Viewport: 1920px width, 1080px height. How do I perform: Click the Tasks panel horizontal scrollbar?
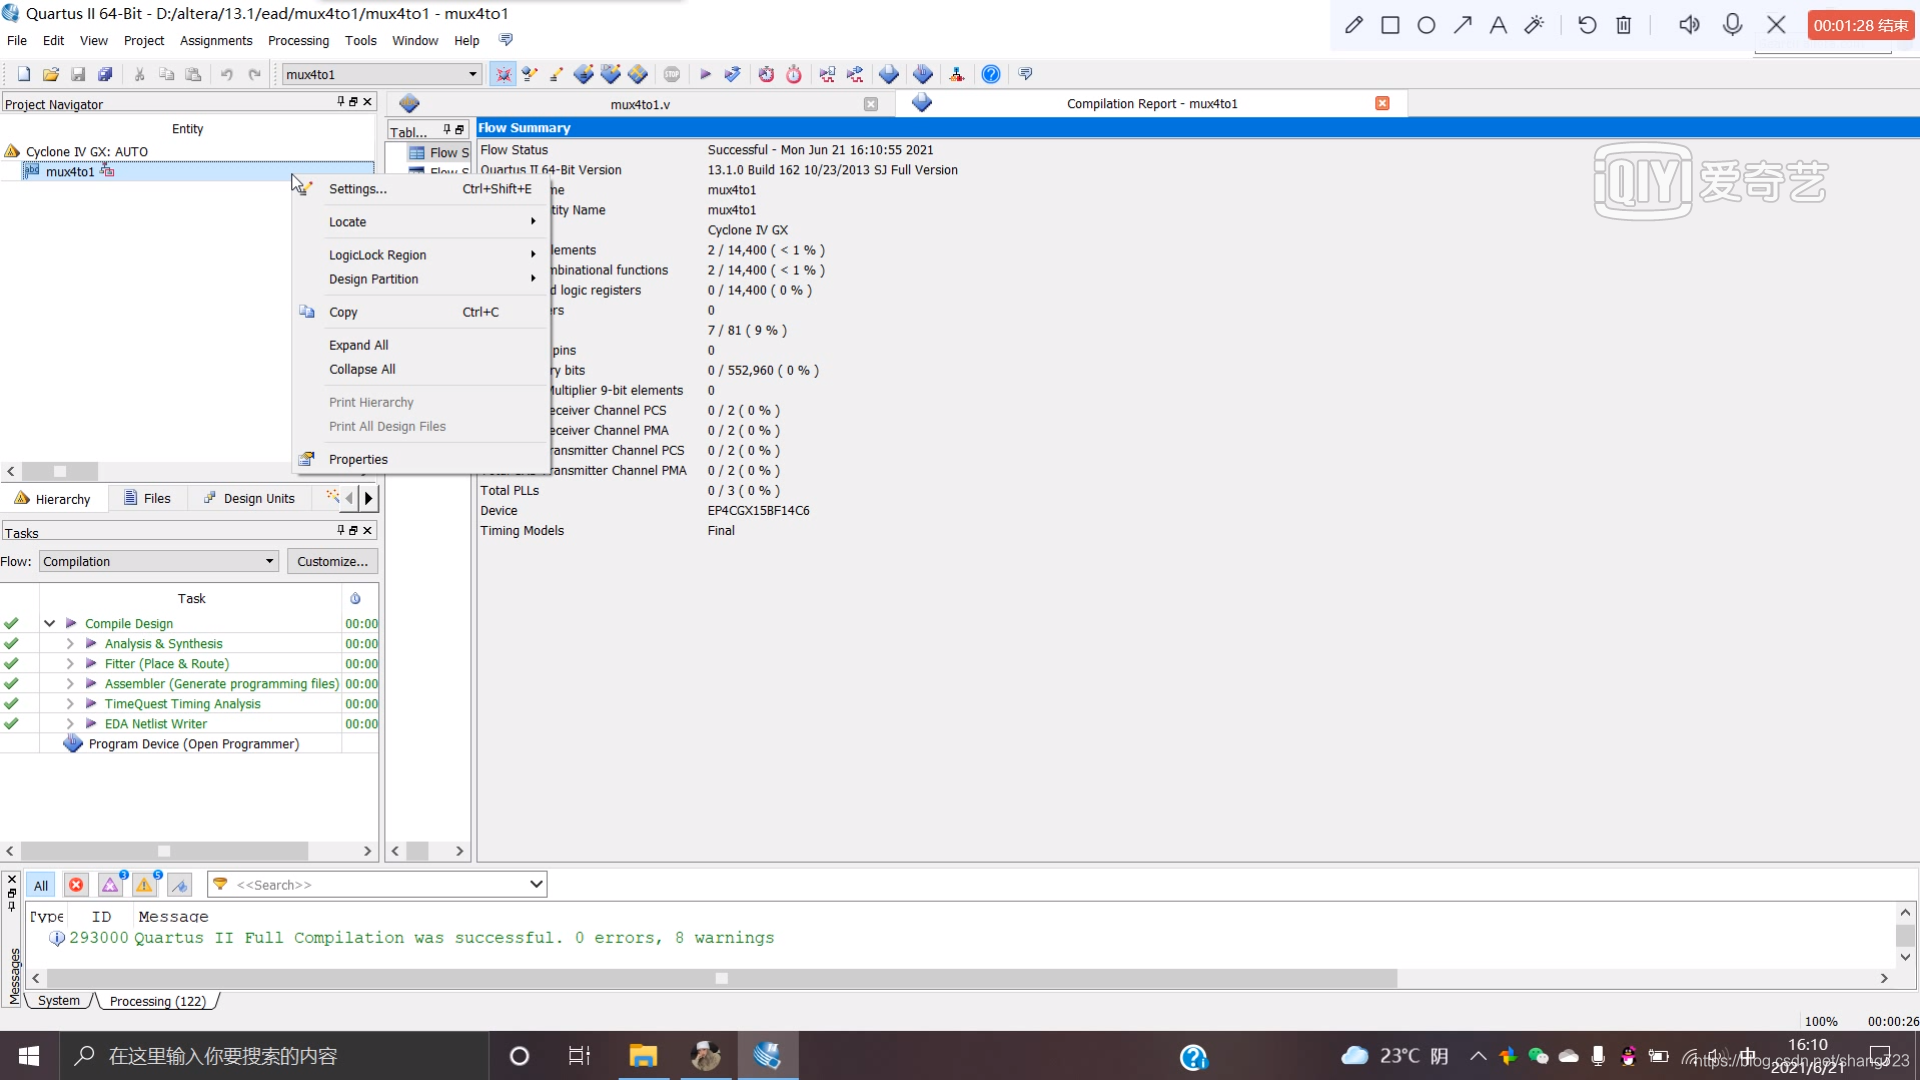click(164, 851)
